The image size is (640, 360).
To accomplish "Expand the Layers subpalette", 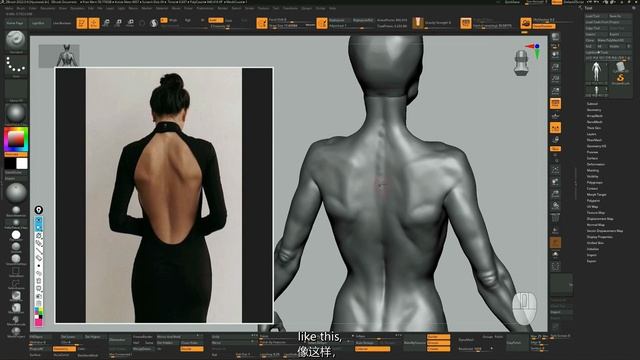I will tap(592, 134).
